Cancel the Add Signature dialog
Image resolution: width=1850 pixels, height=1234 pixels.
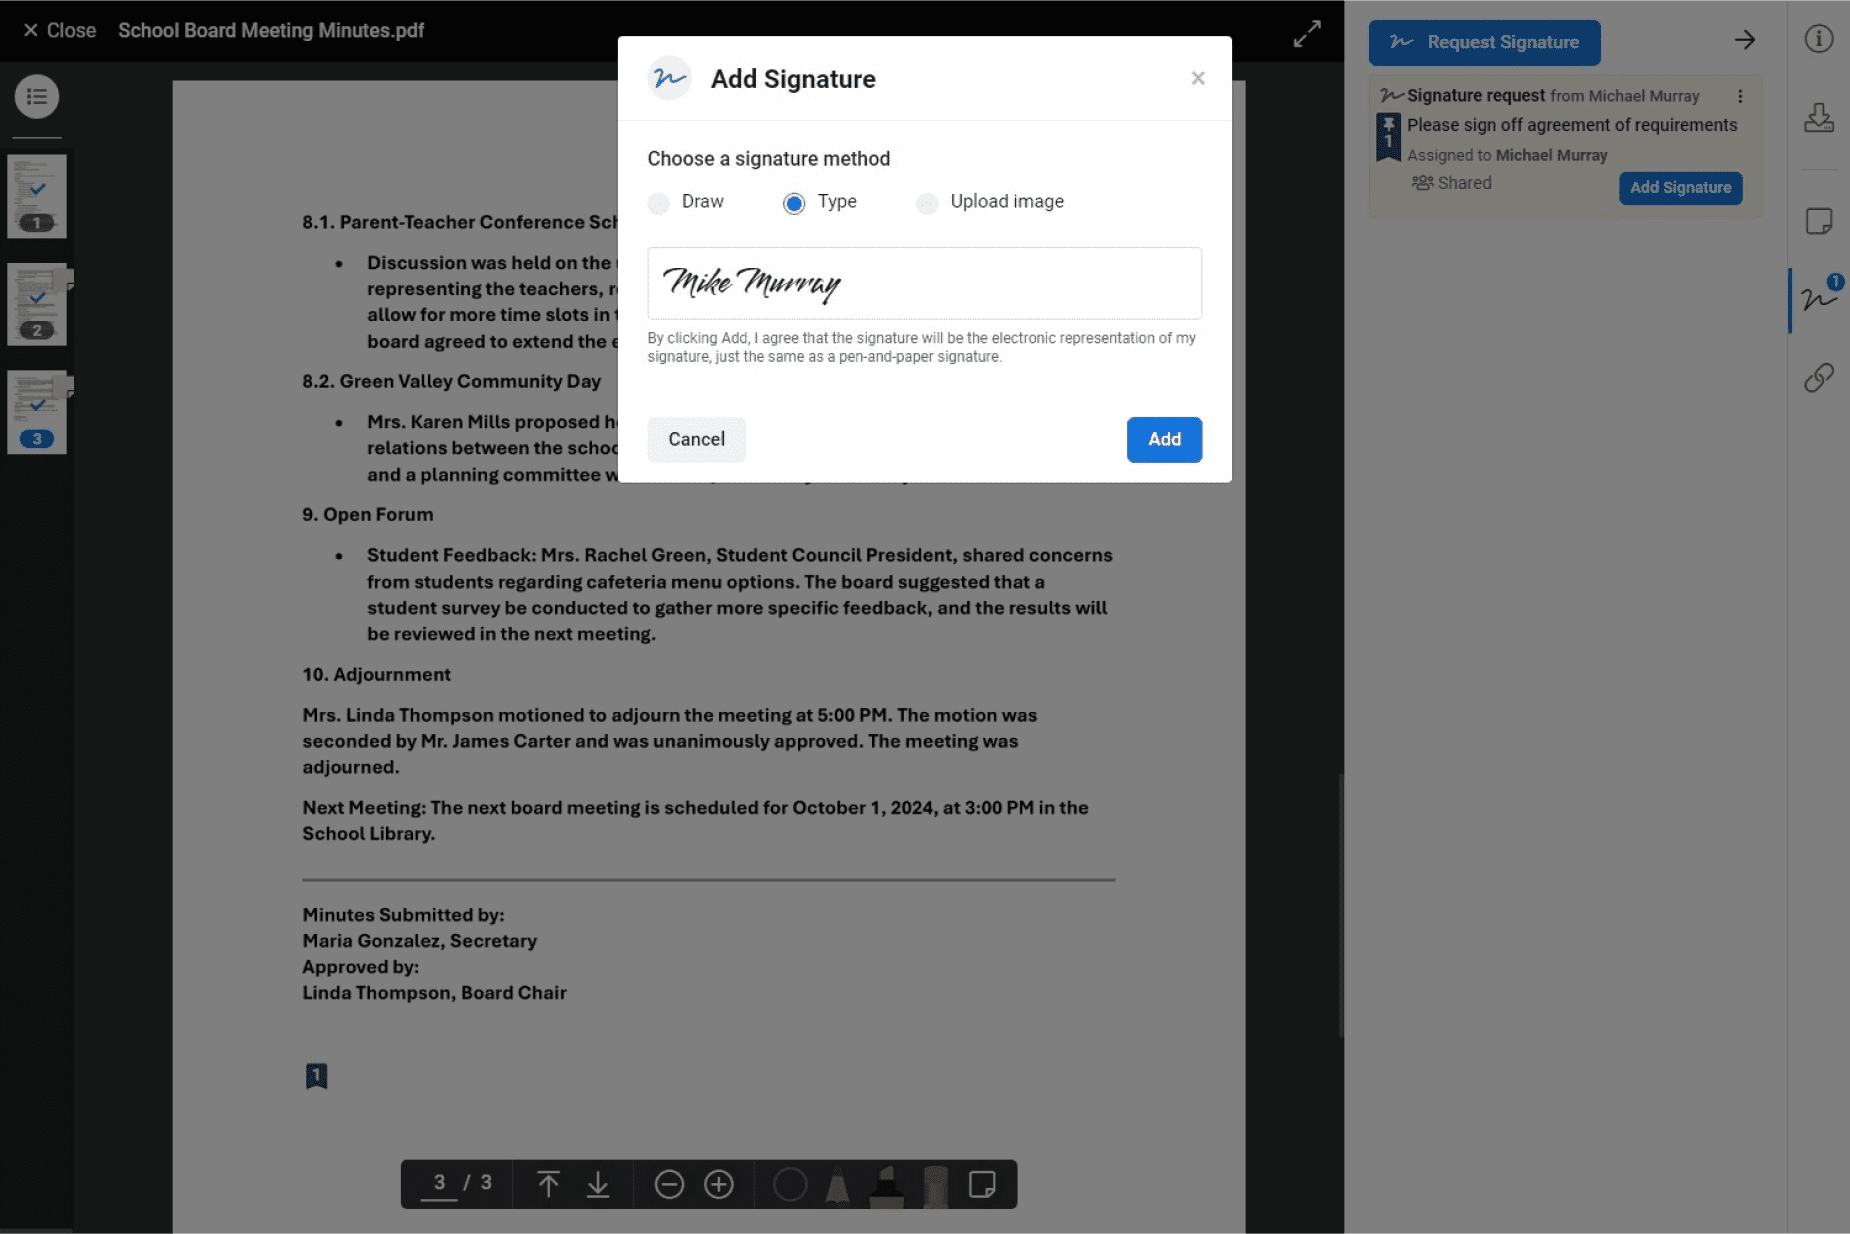tap(696, 439)
